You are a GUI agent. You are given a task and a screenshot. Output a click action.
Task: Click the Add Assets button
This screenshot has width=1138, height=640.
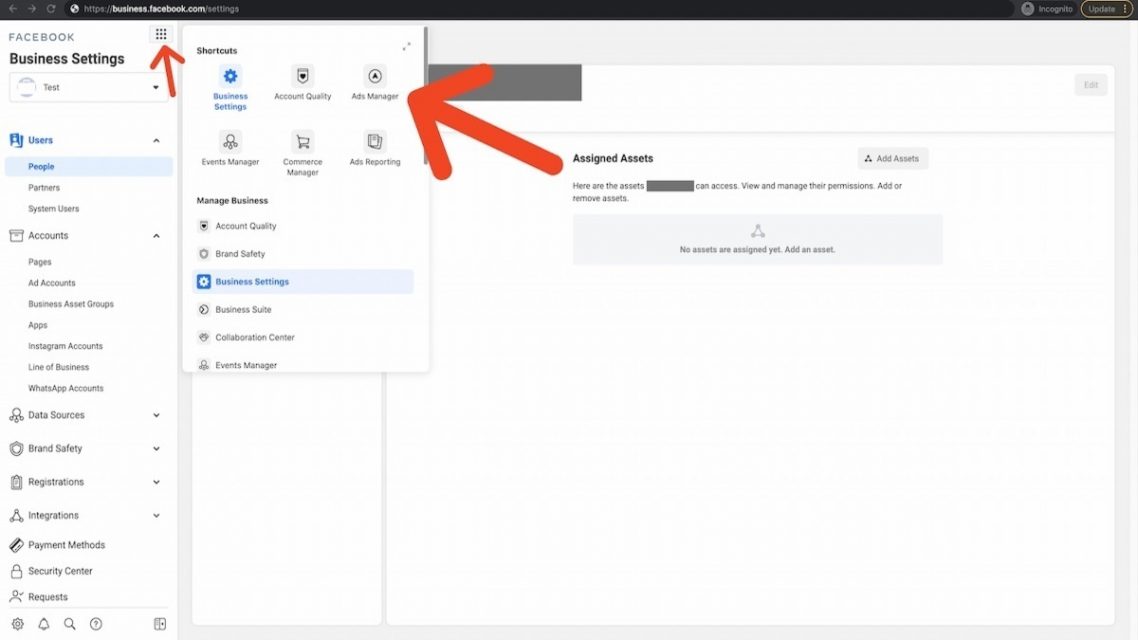(892, 158)
